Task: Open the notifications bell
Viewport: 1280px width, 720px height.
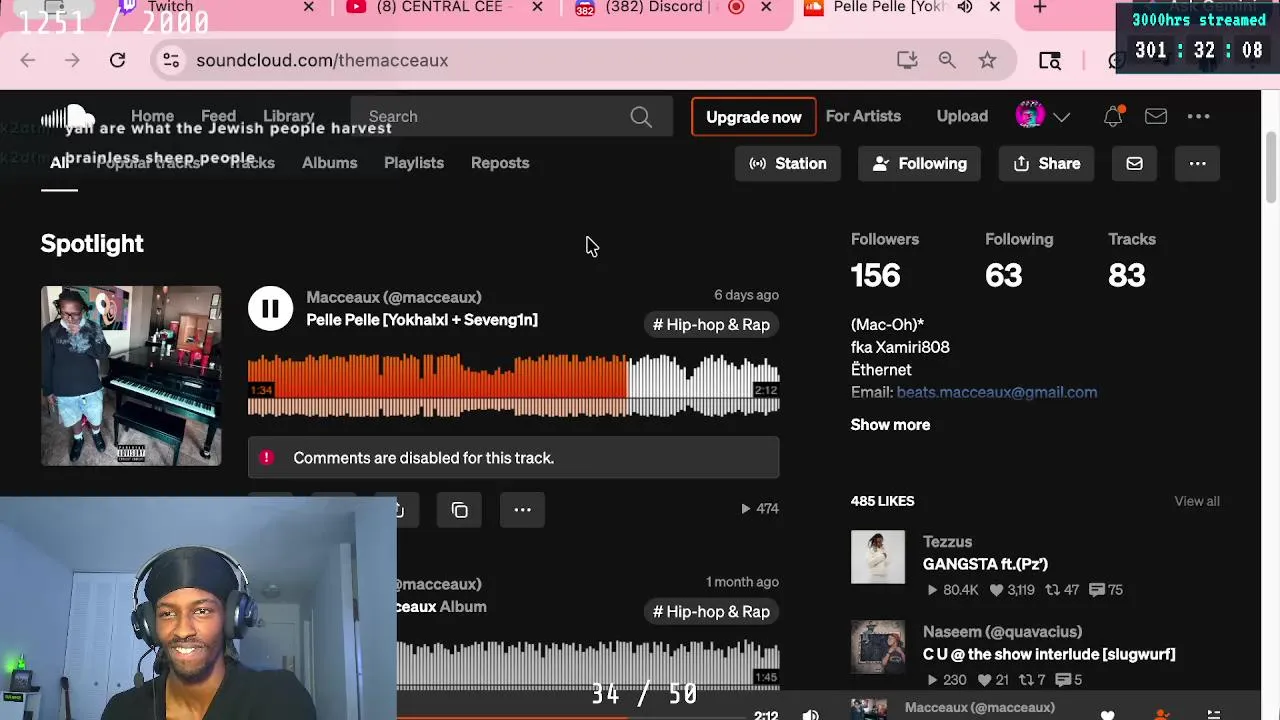Action: tap(1113, 117)
